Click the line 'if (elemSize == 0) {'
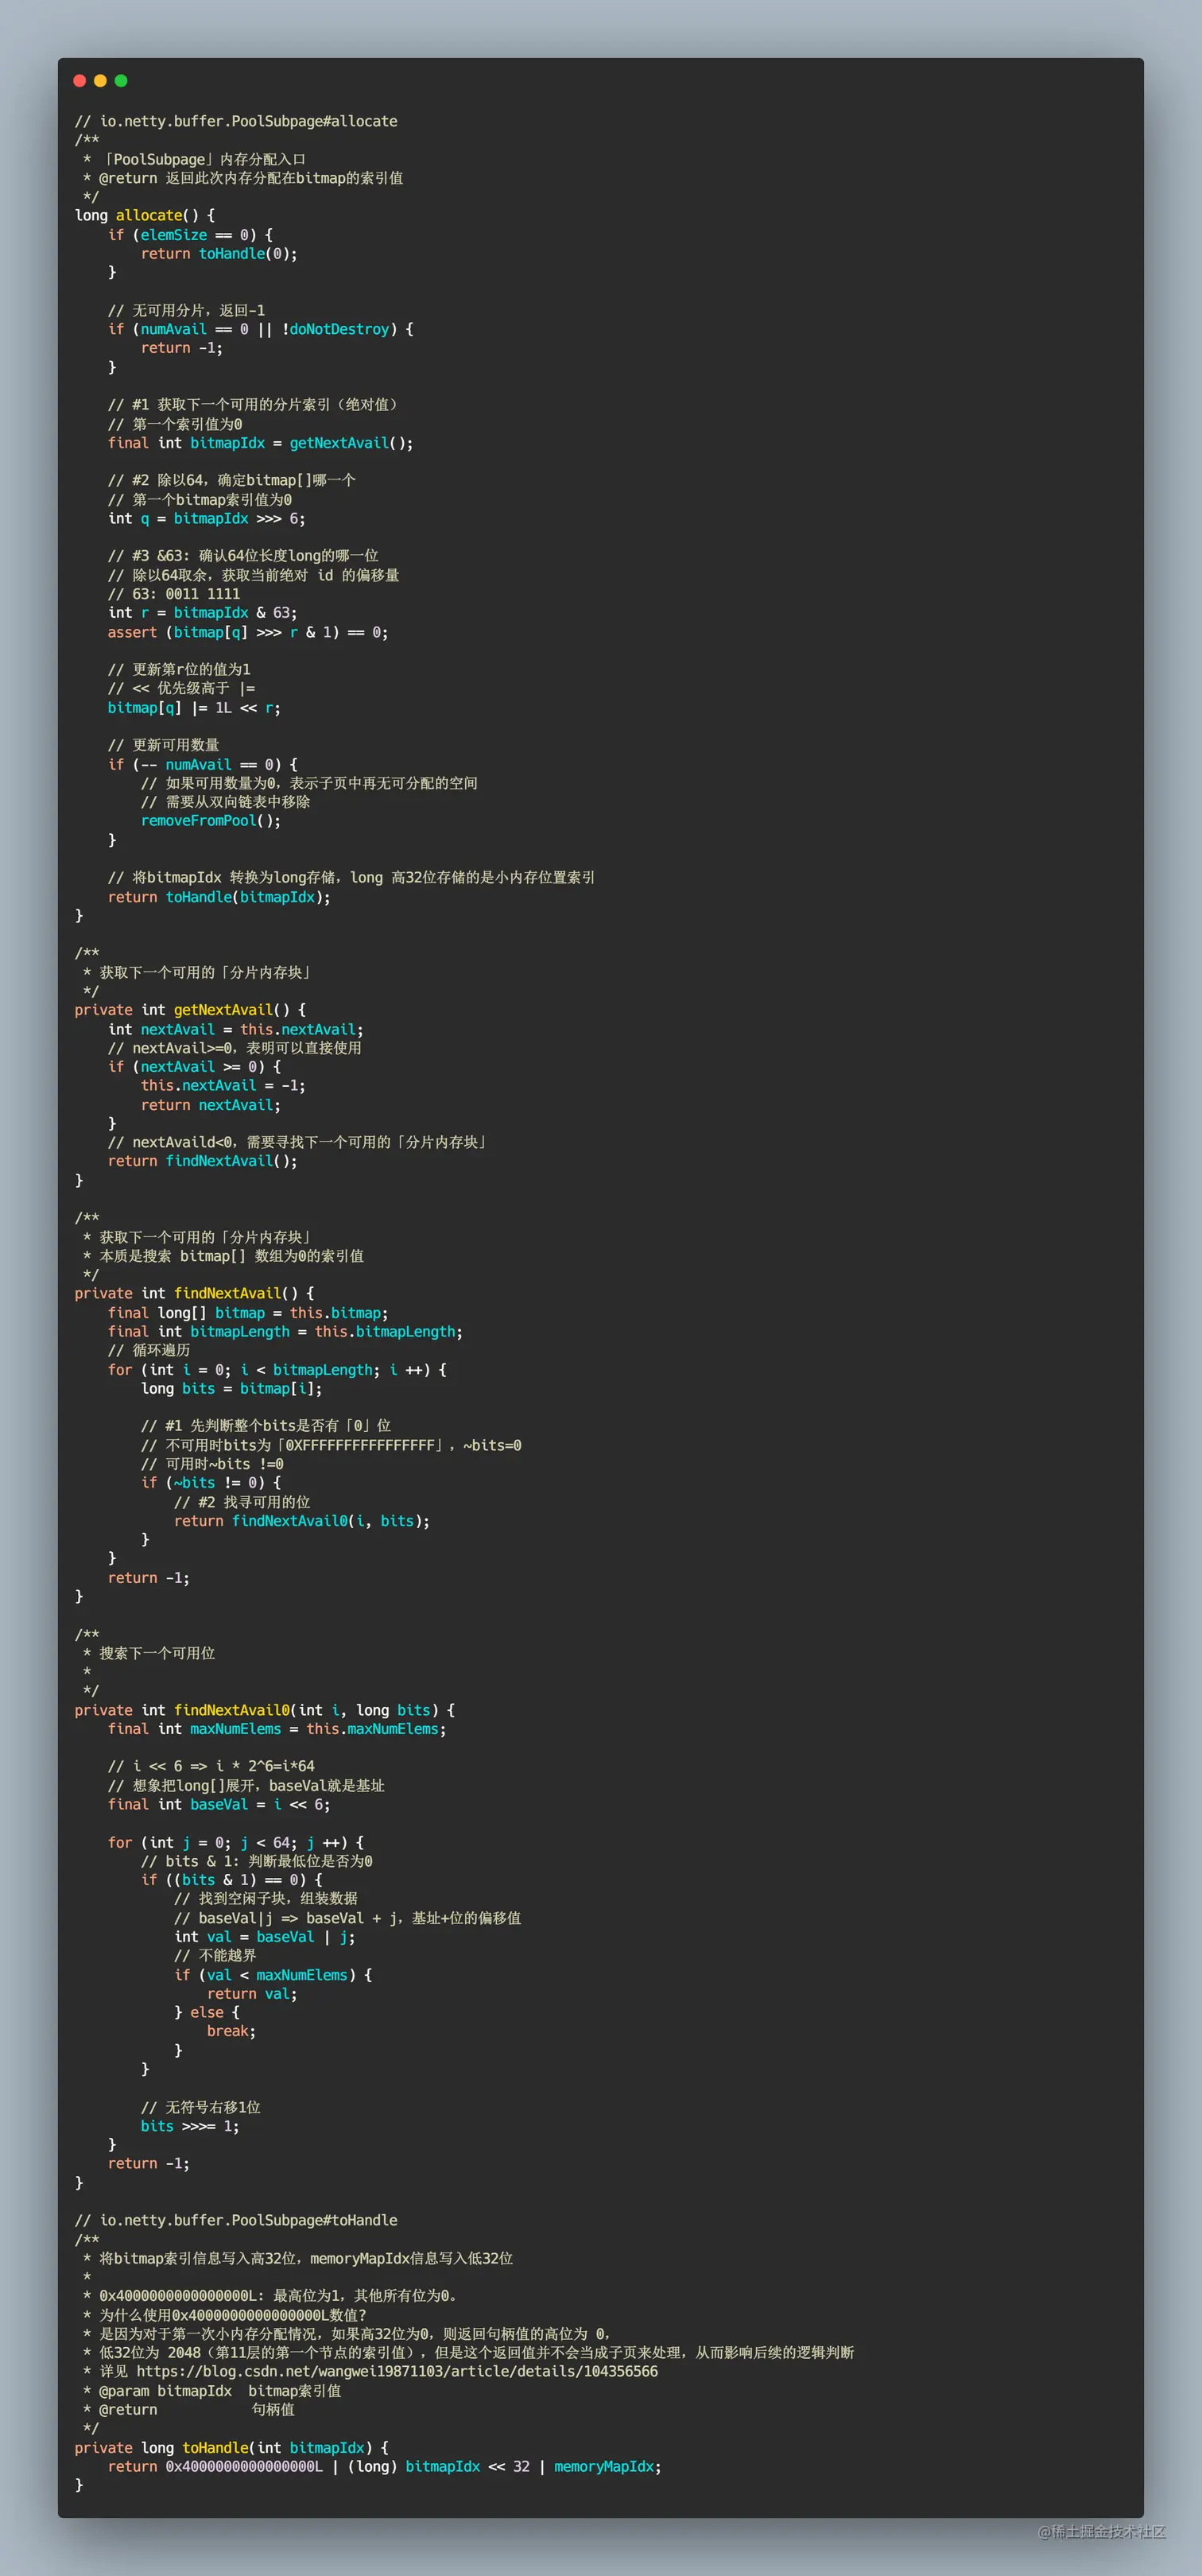This screenshot has height=2576, width=1202. coord(190,235)
